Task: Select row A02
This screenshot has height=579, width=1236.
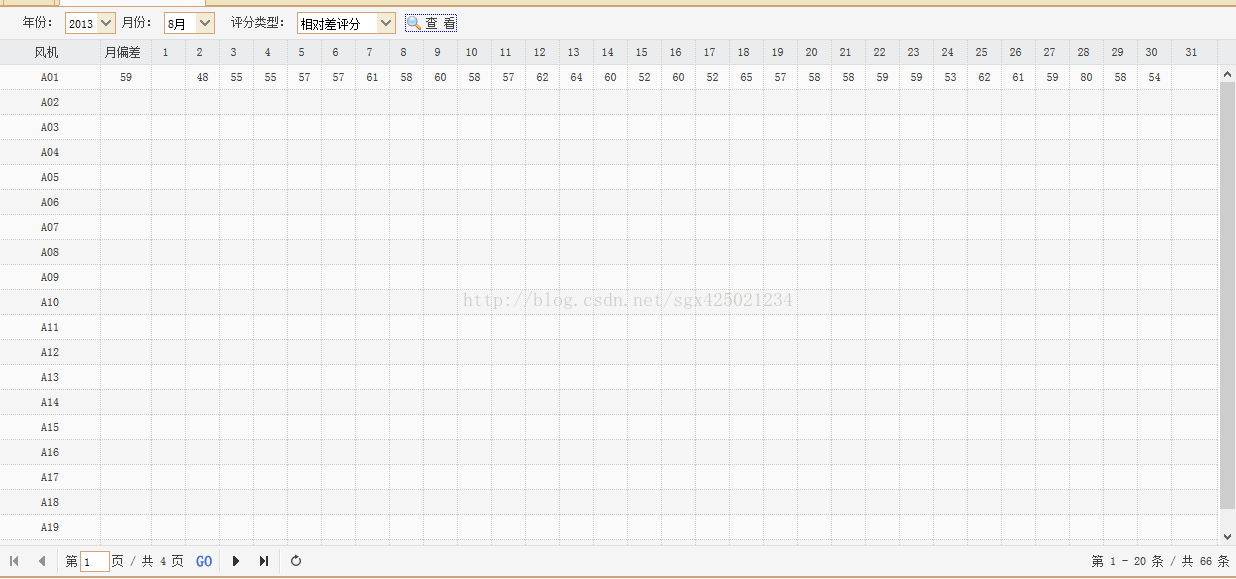Action: pyautogui.click(x=609, y=102)
